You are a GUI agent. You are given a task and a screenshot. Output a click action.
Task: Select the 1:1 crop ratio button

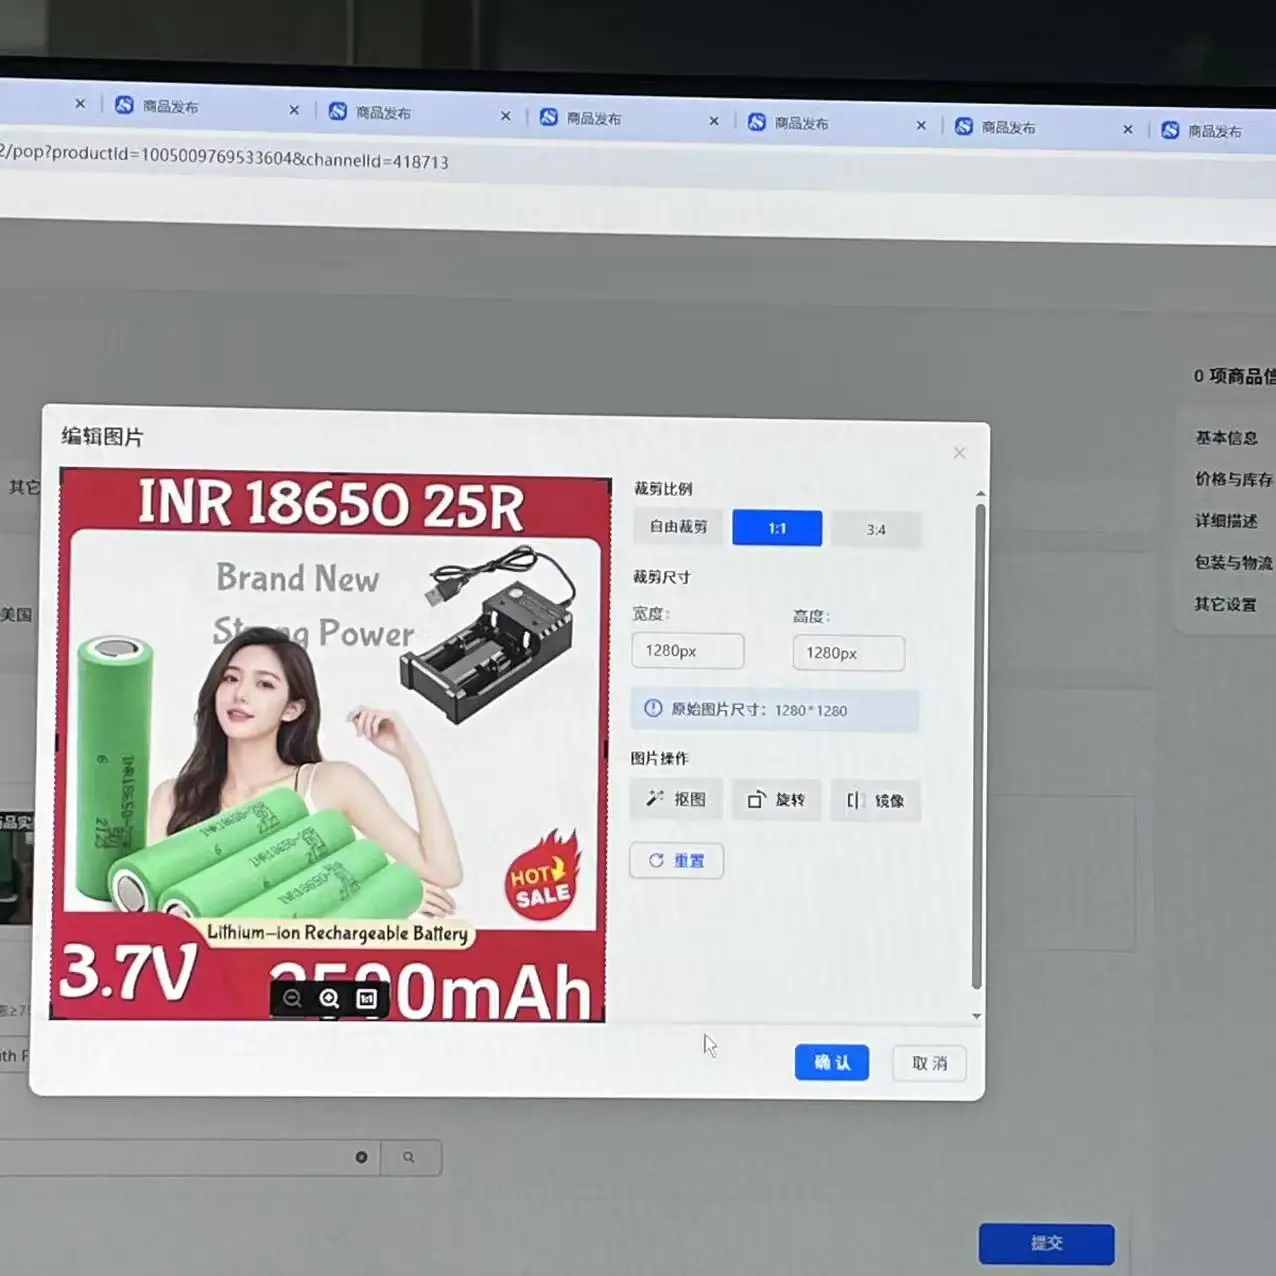[777, 528]
